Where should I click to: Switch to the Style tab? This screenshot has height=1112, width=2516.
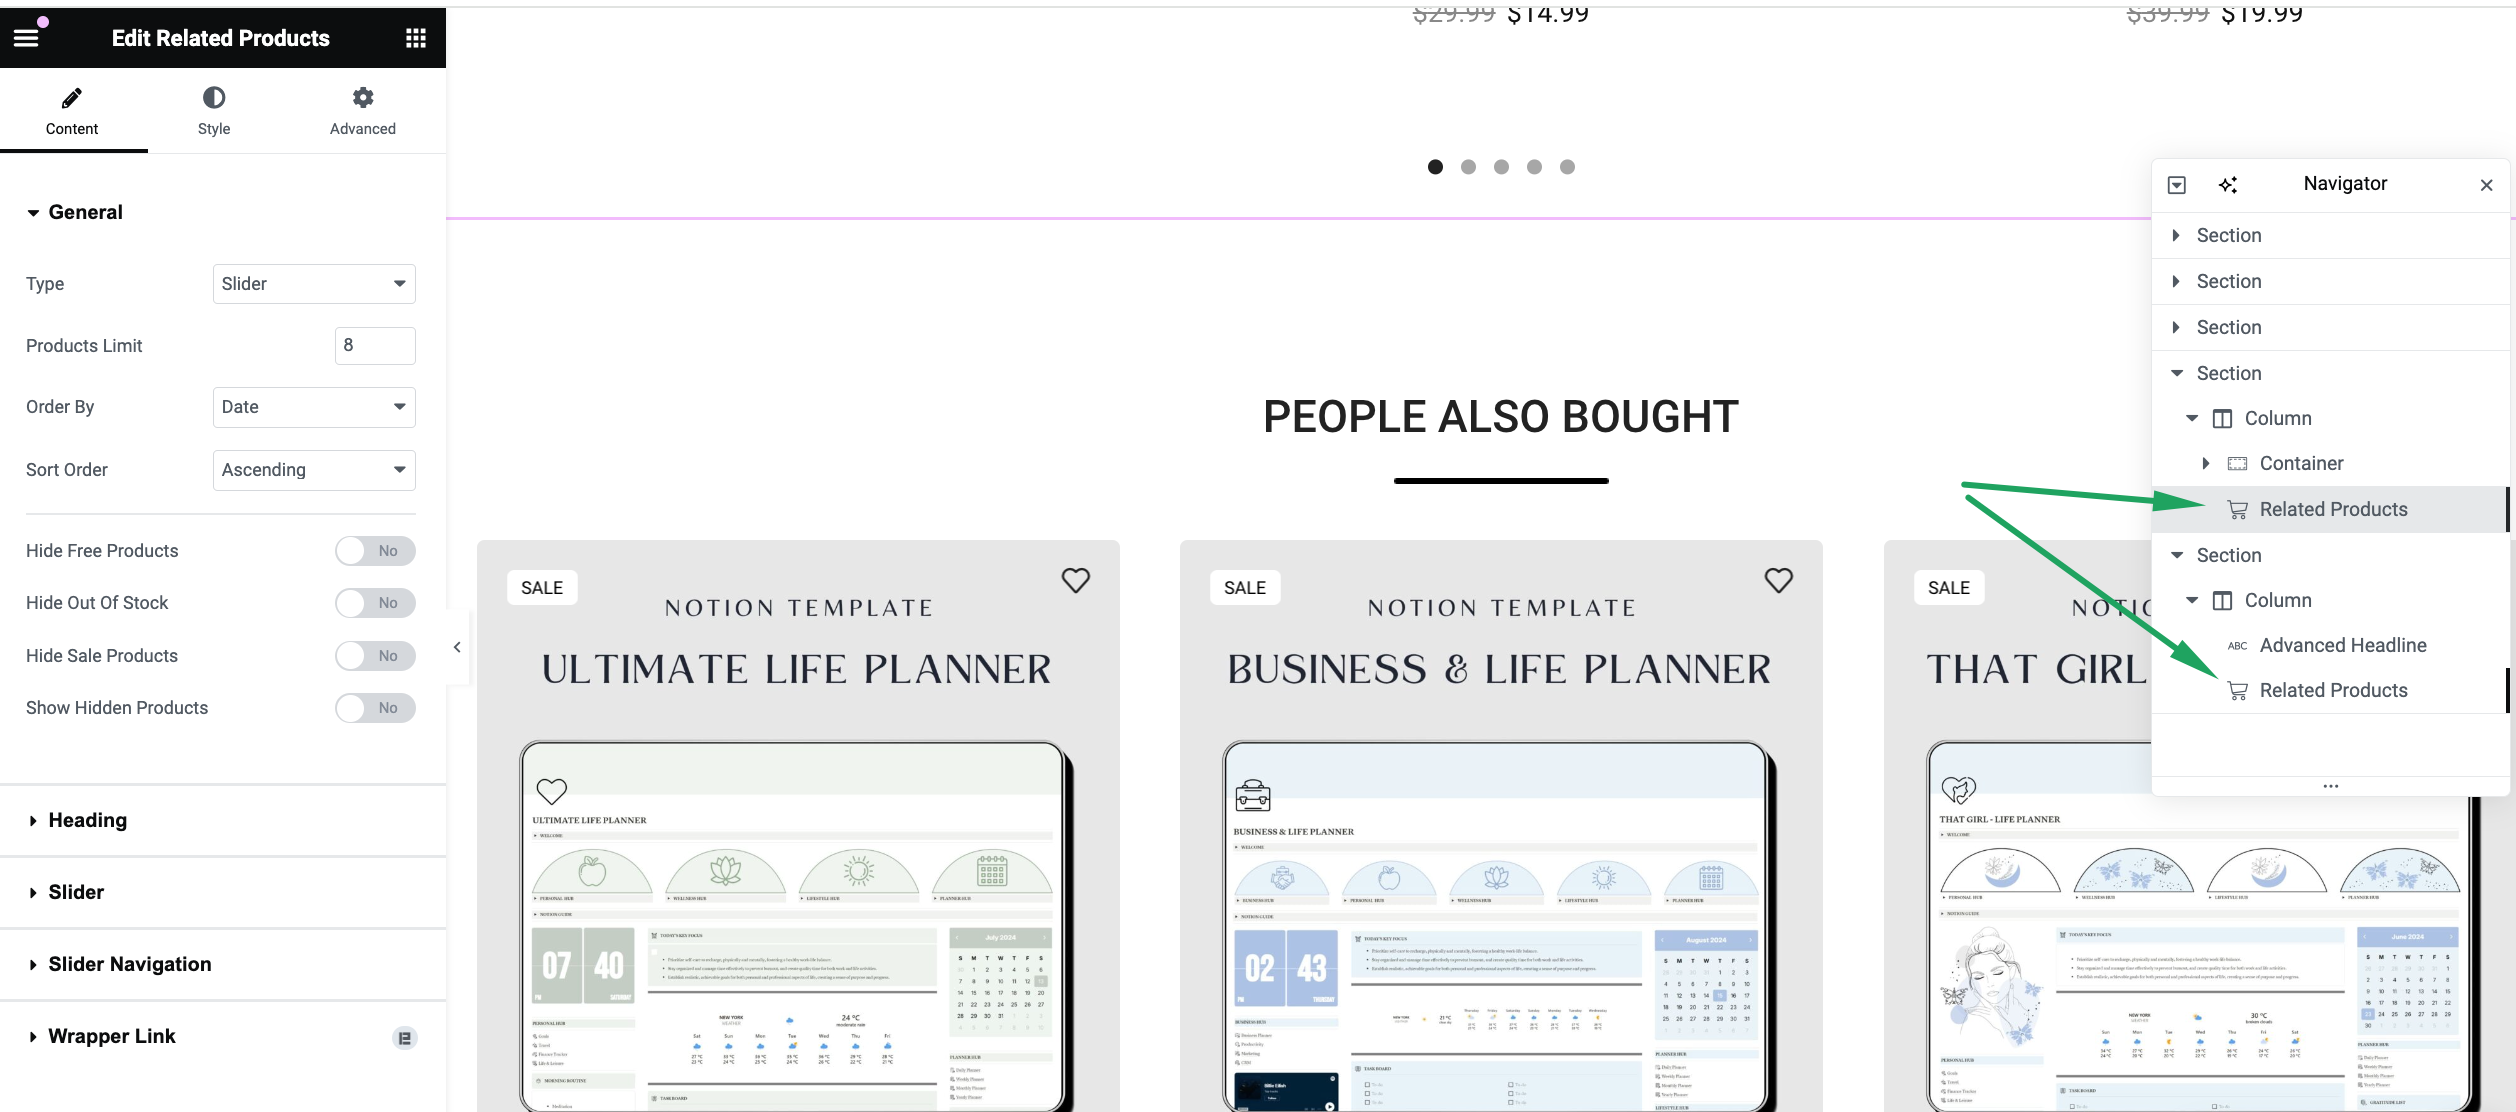(x=214, y=111)
